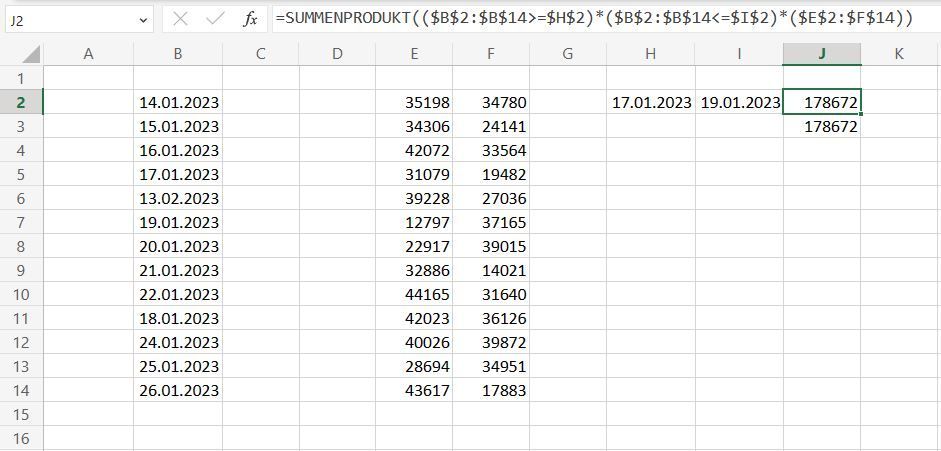This screenshot has height=451, width=941.
Task: Select column B cell 17.01.2023 in row 5
Action: [x=178, y=175]
